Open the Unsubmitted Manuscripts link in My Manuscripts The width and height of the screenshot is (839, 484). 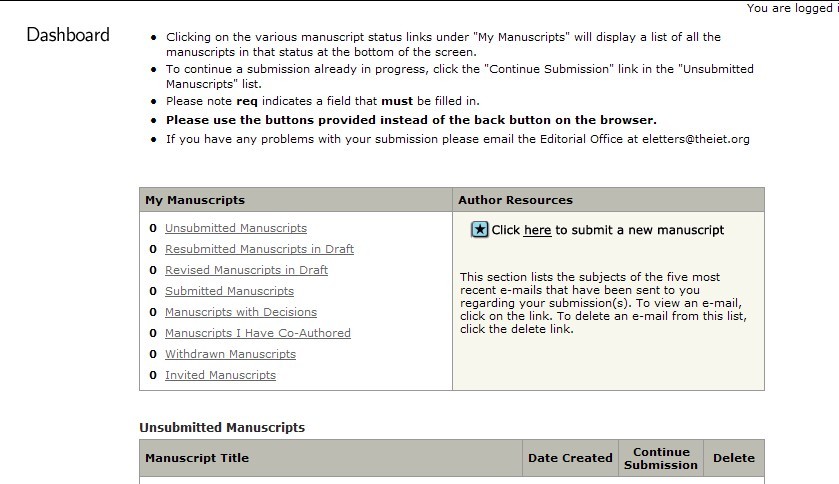click(x=236, y=228)
